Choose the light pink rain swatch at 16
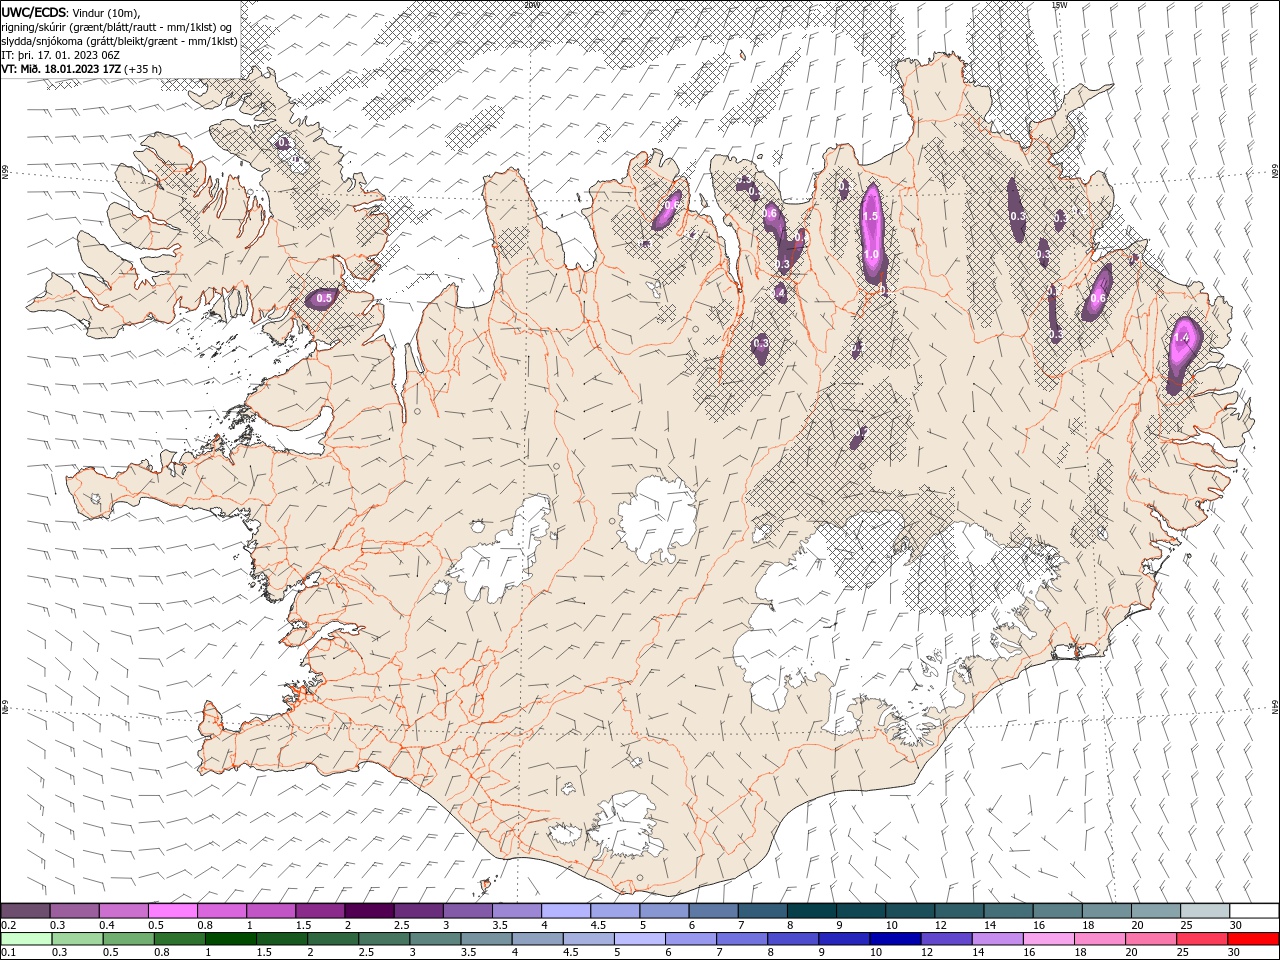 point(1047,939)
